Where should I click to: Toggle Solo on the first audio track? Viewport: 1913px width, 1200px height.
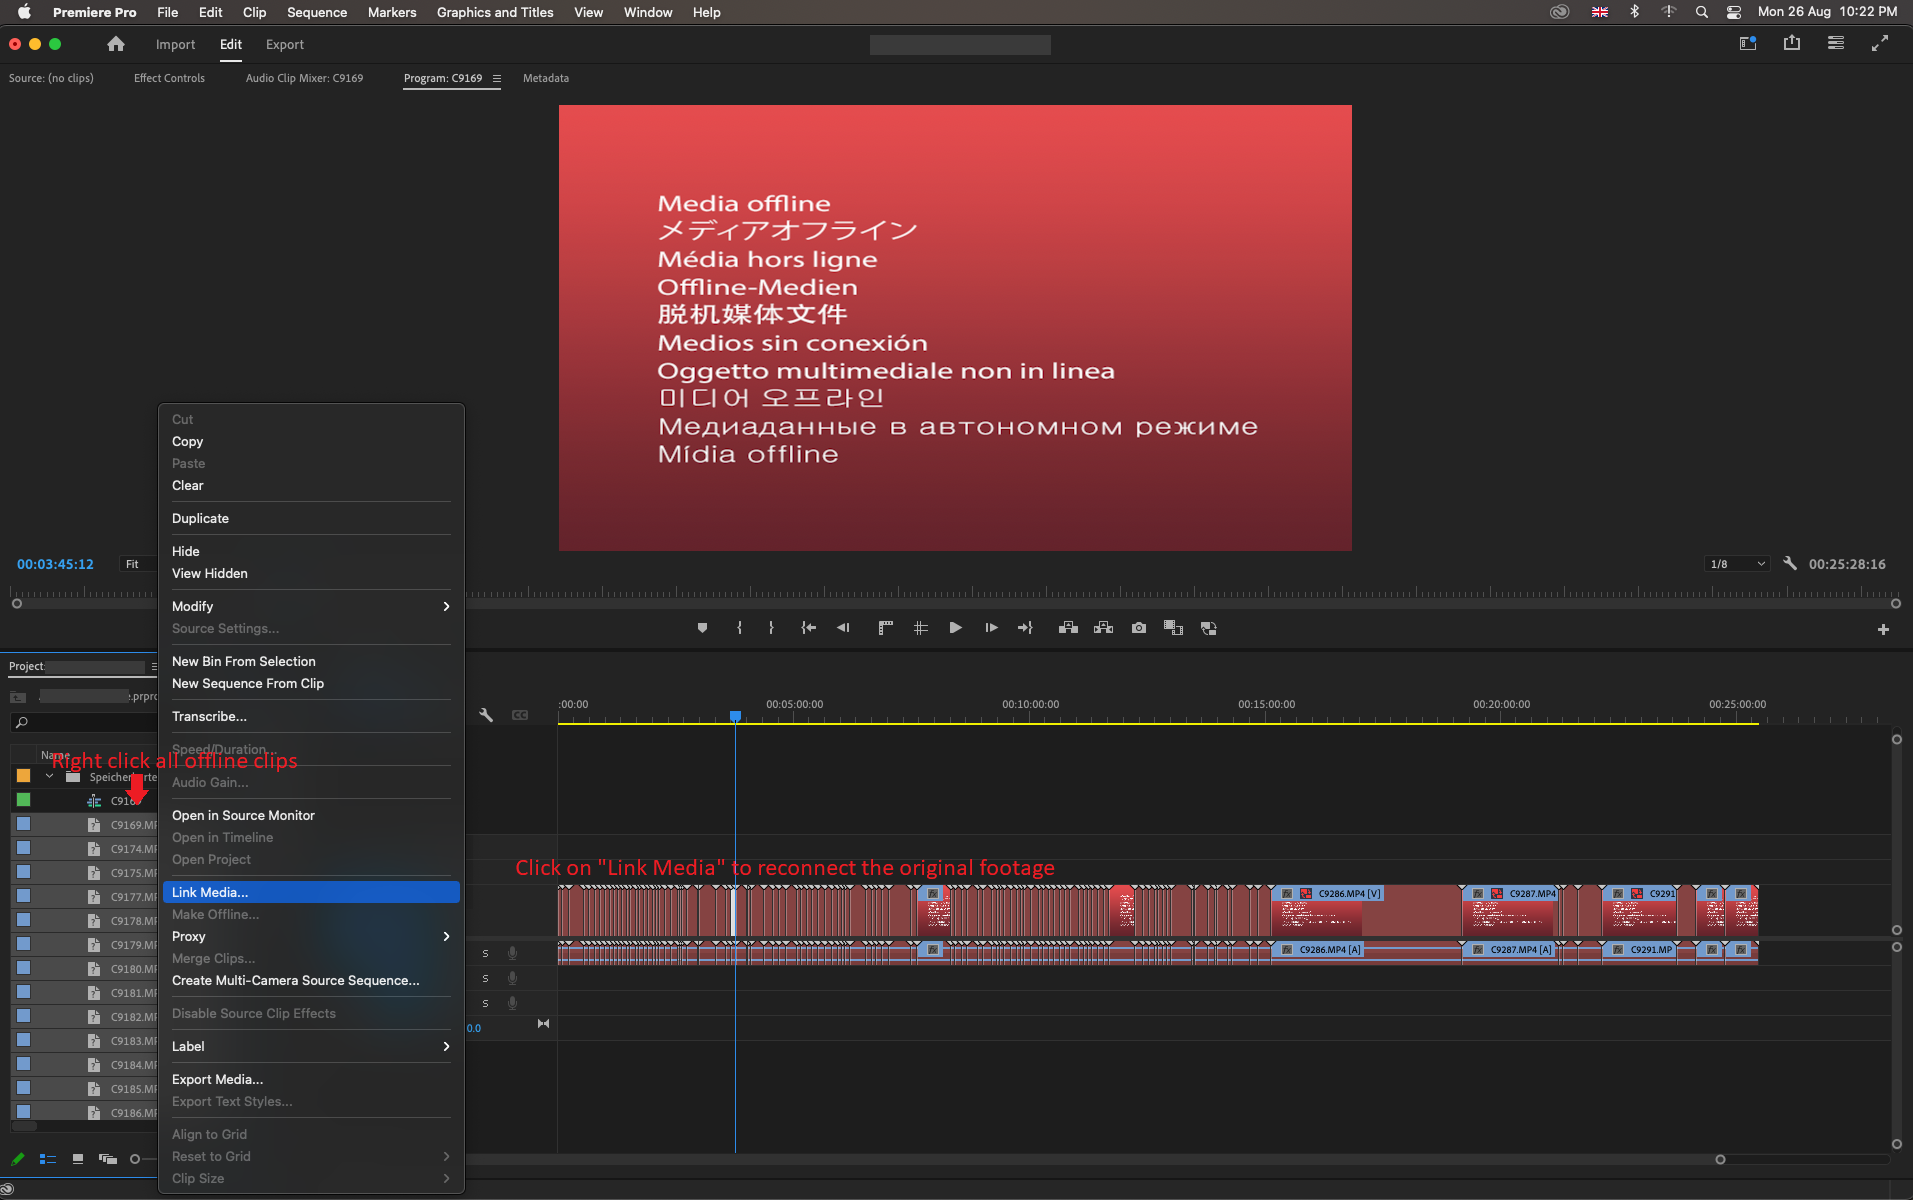(485, 954)
